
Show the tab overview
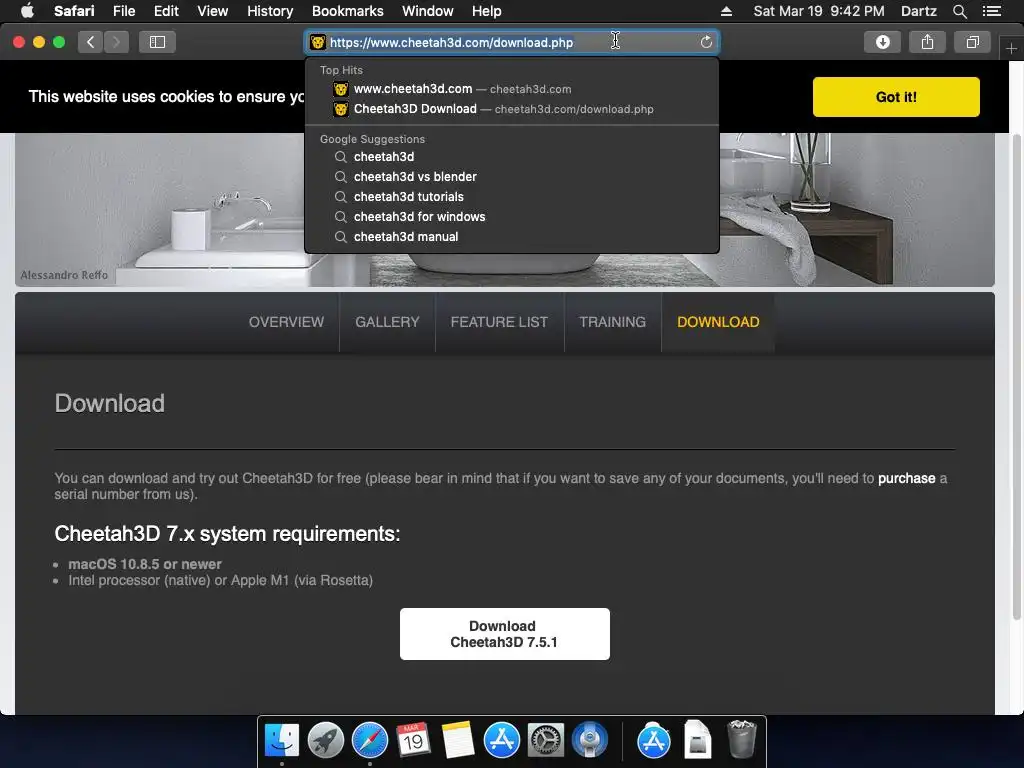972,42
